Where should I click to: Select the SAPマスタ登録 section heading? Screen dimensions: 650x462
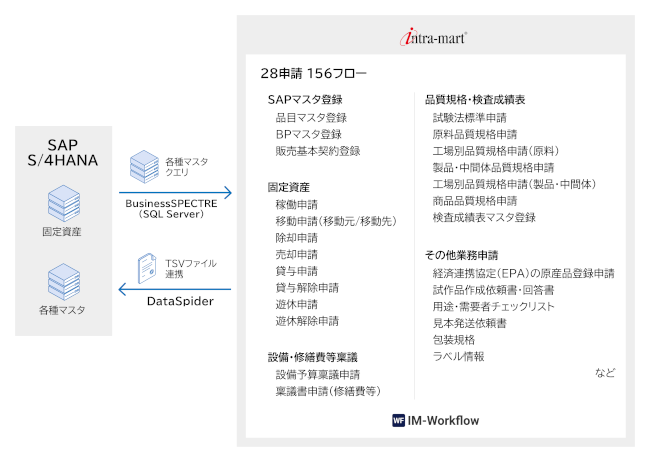305,100
